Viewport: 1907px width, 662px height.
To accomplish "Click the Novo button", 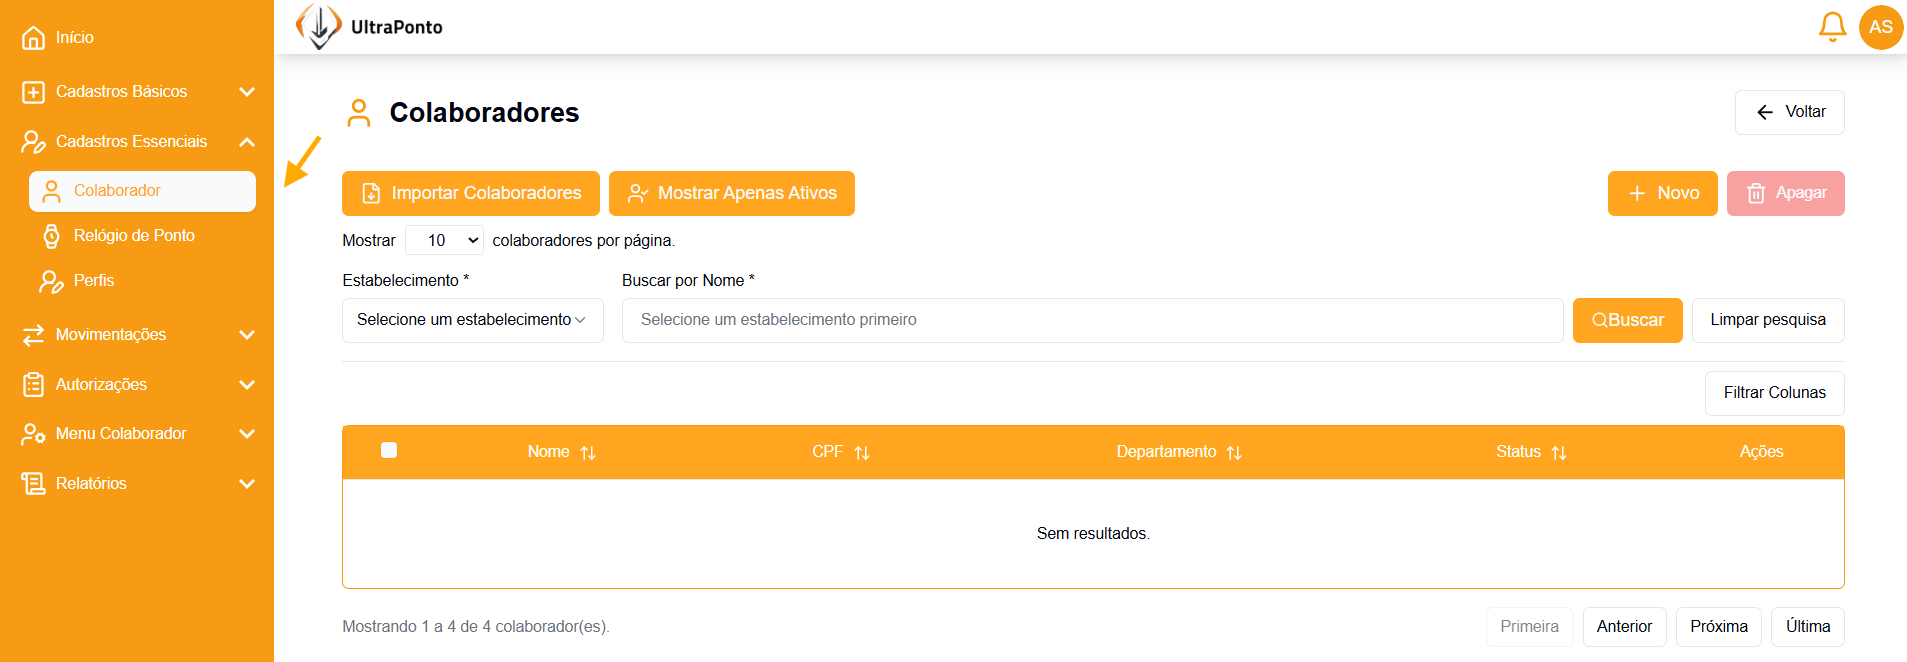I will [x=1662, y=193].
